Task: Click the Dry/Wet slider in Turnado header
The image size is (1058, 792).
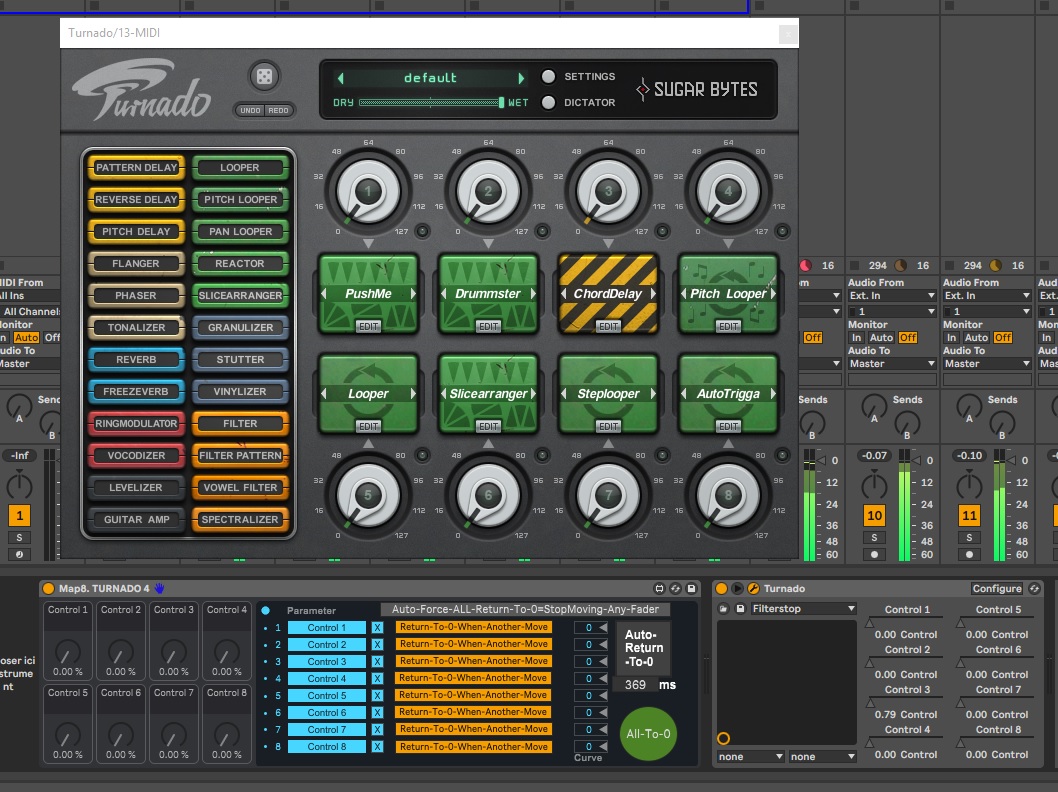Action: coord(431,103)
